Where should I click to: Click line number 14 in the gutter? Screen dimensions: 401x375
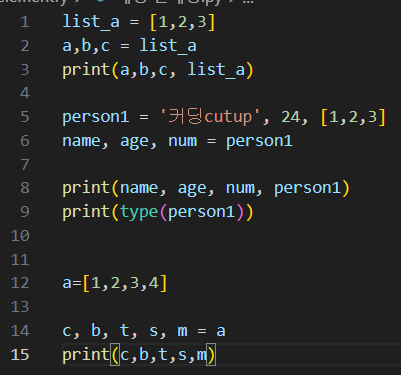point(20,330)
